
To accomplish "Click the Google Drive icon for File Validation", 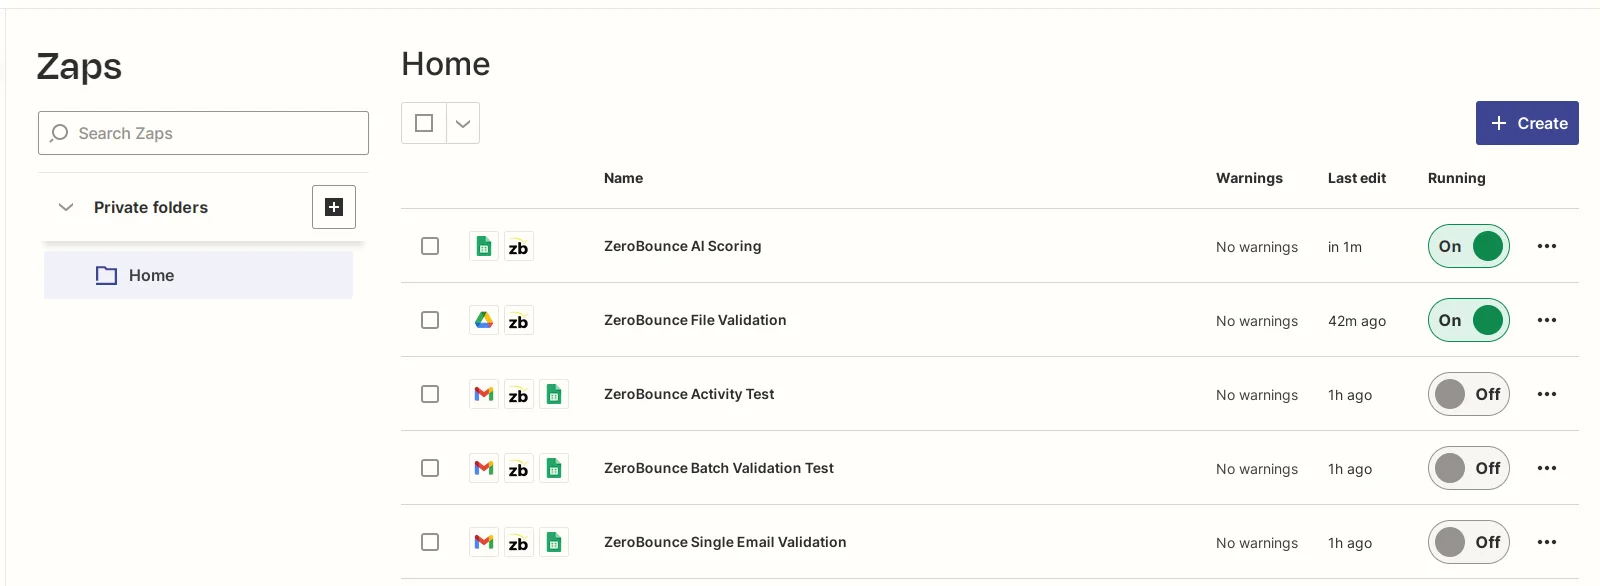I will [x=484, y=320].
